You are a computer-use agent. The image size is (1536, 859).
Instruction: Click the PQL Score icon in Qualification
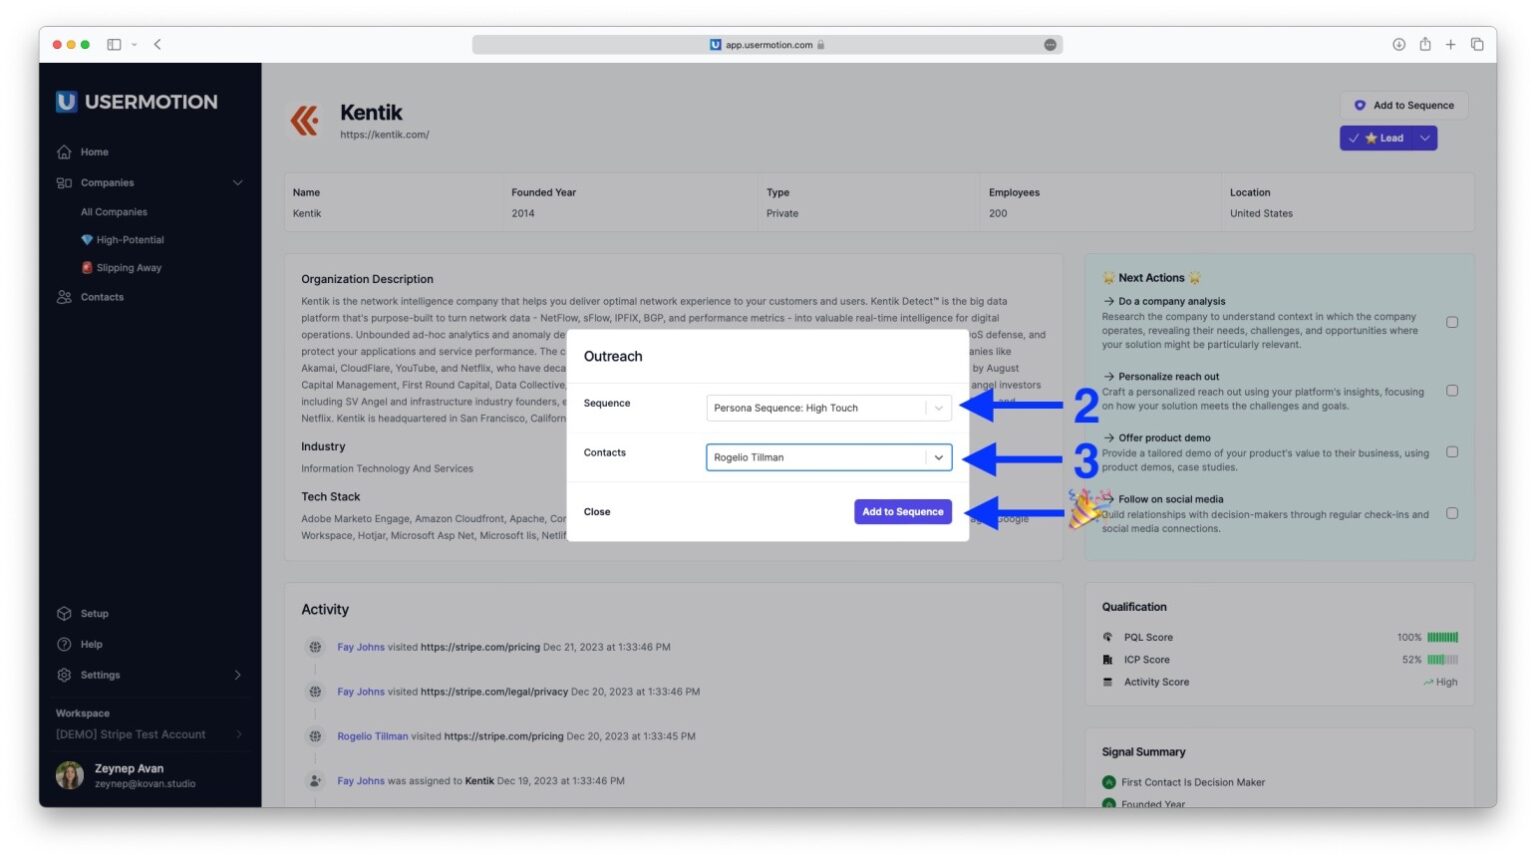[1108, 637]
